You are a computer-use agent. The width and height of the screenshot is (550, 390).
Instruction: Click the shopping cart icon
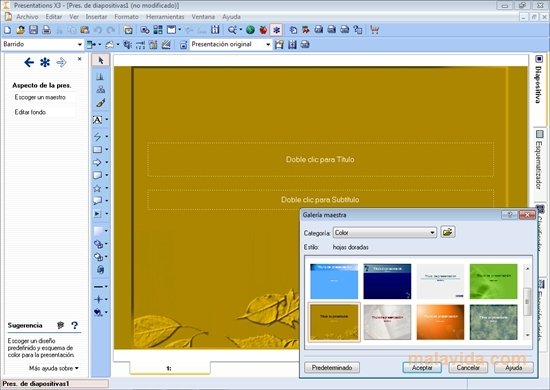pos(375,30)
